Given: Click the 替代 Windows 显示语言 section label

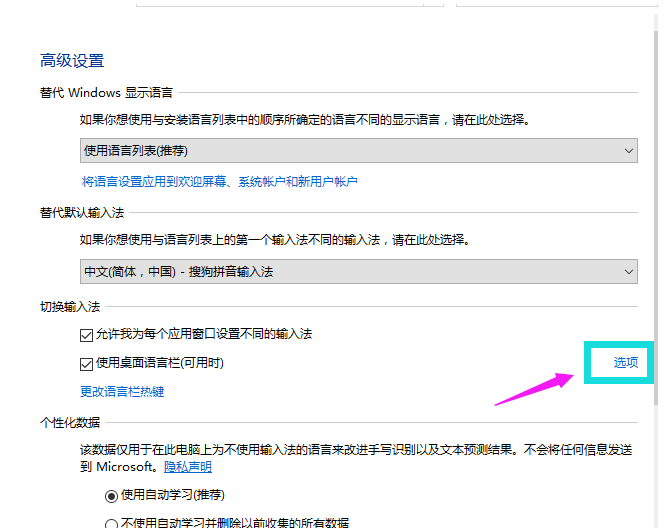Looking at the screenshot, I should 106,92.
